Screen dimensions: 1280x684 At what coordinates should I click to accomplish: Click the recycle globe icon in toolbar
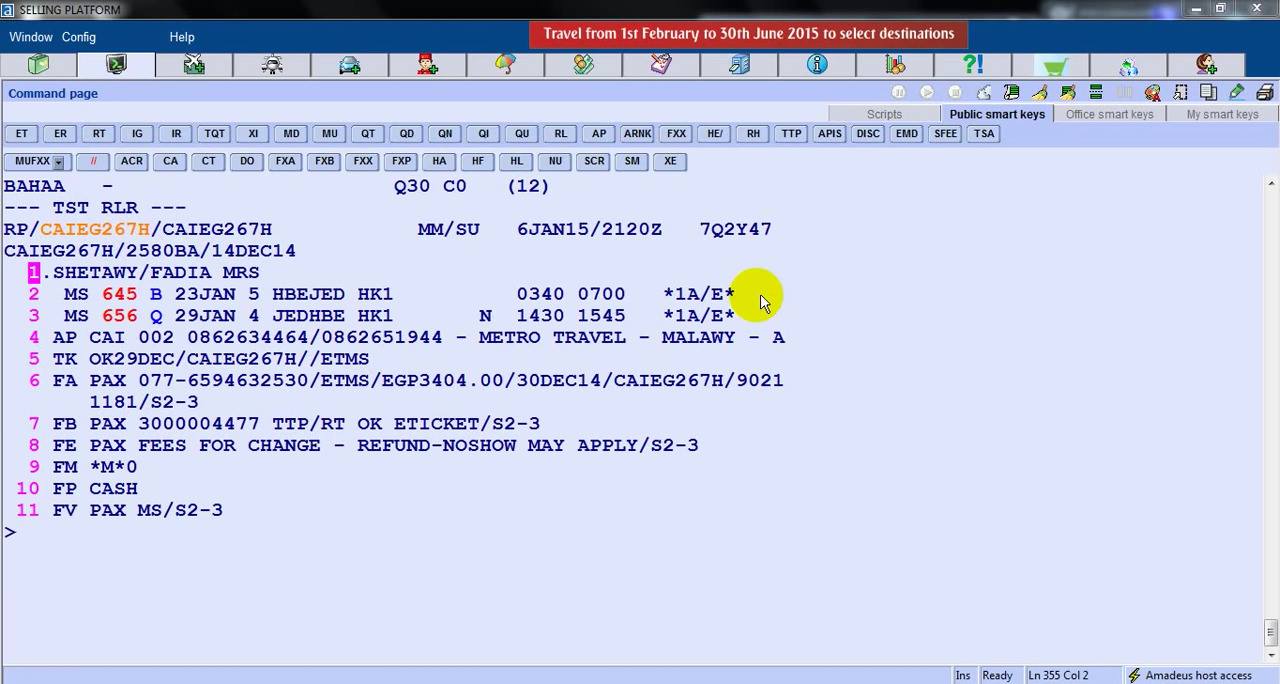pyautogui.click(x=1129, y=66)
